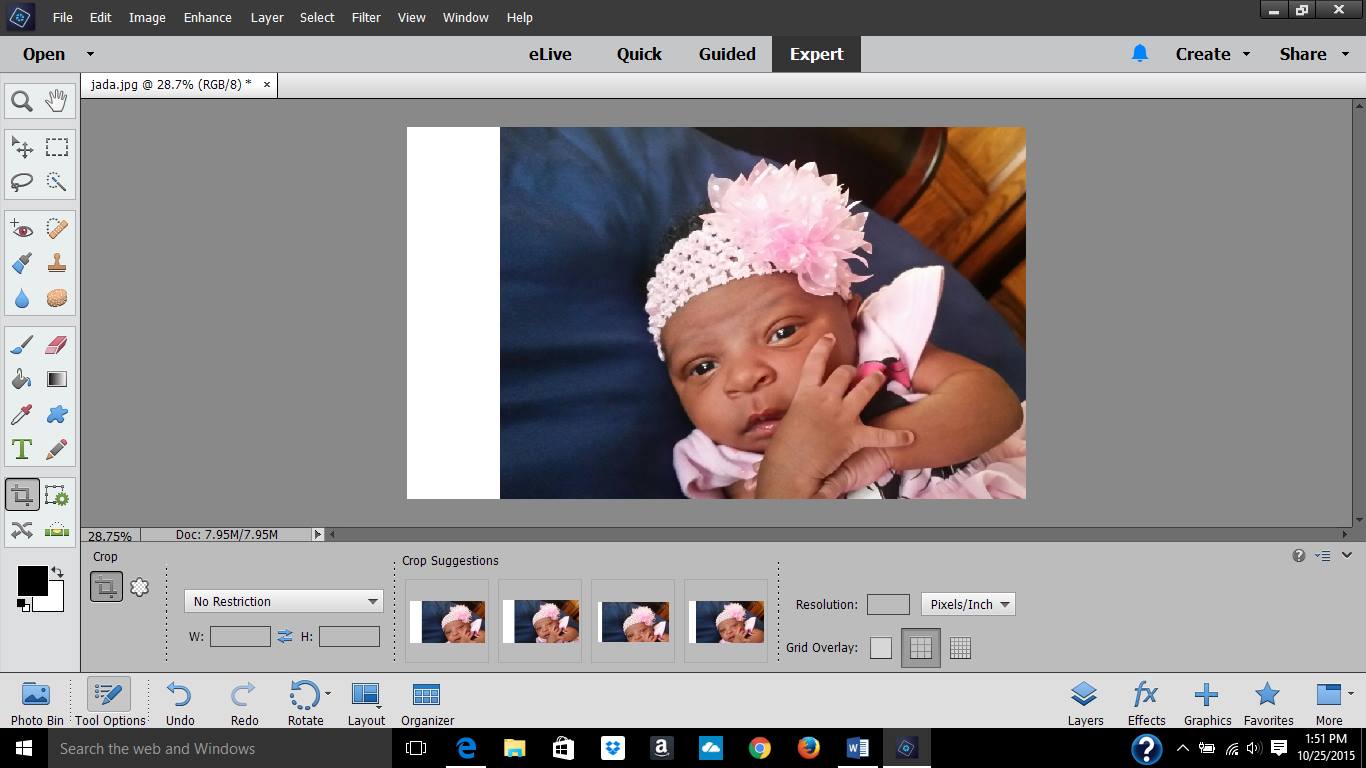Image resolution: width=1366 pixels, height=768 pixels.
Task: Select the Horizontal Type tool
Action: coord(22,449)
